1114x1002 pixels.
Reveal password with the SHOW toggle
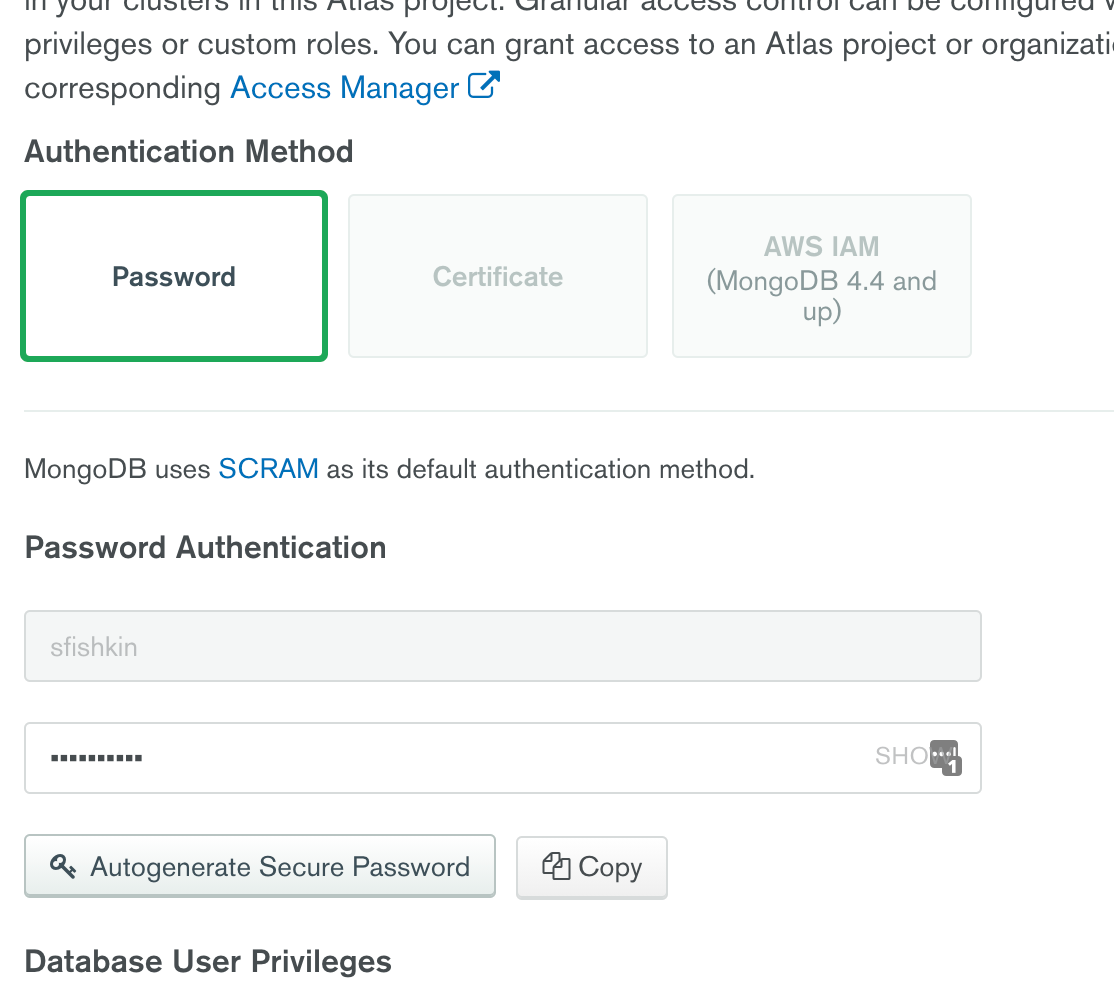coord(900,756)
